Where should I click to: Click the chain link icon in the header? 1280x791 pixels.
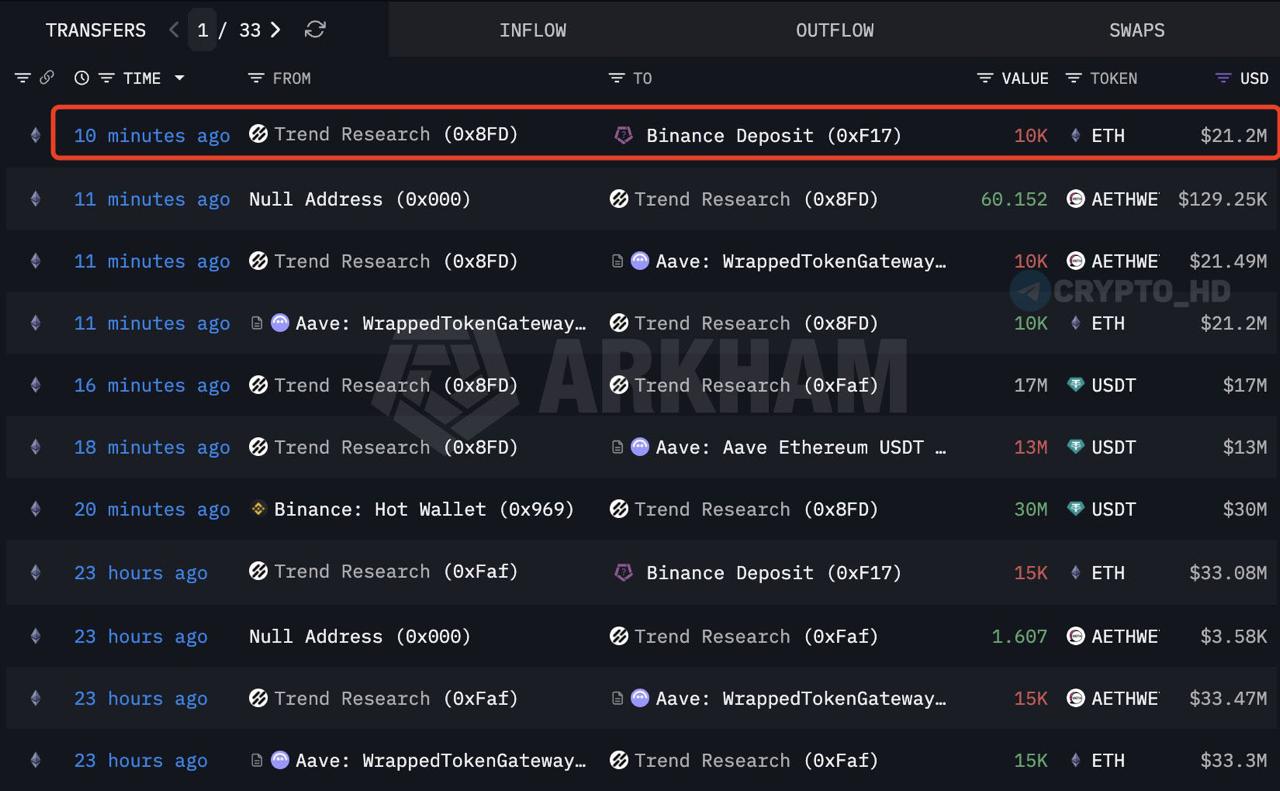click(47, 77)
